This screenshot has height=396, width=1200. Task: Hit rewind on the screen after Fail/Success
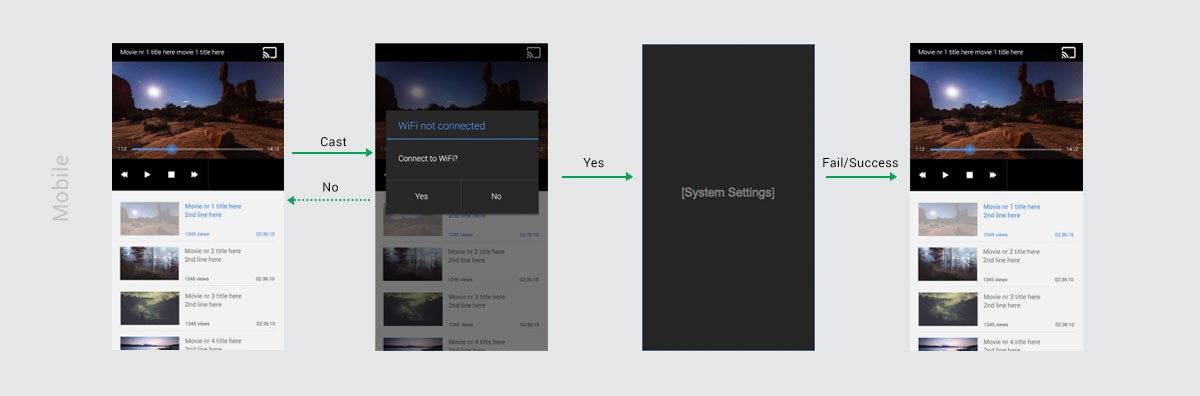pos(923,174)
